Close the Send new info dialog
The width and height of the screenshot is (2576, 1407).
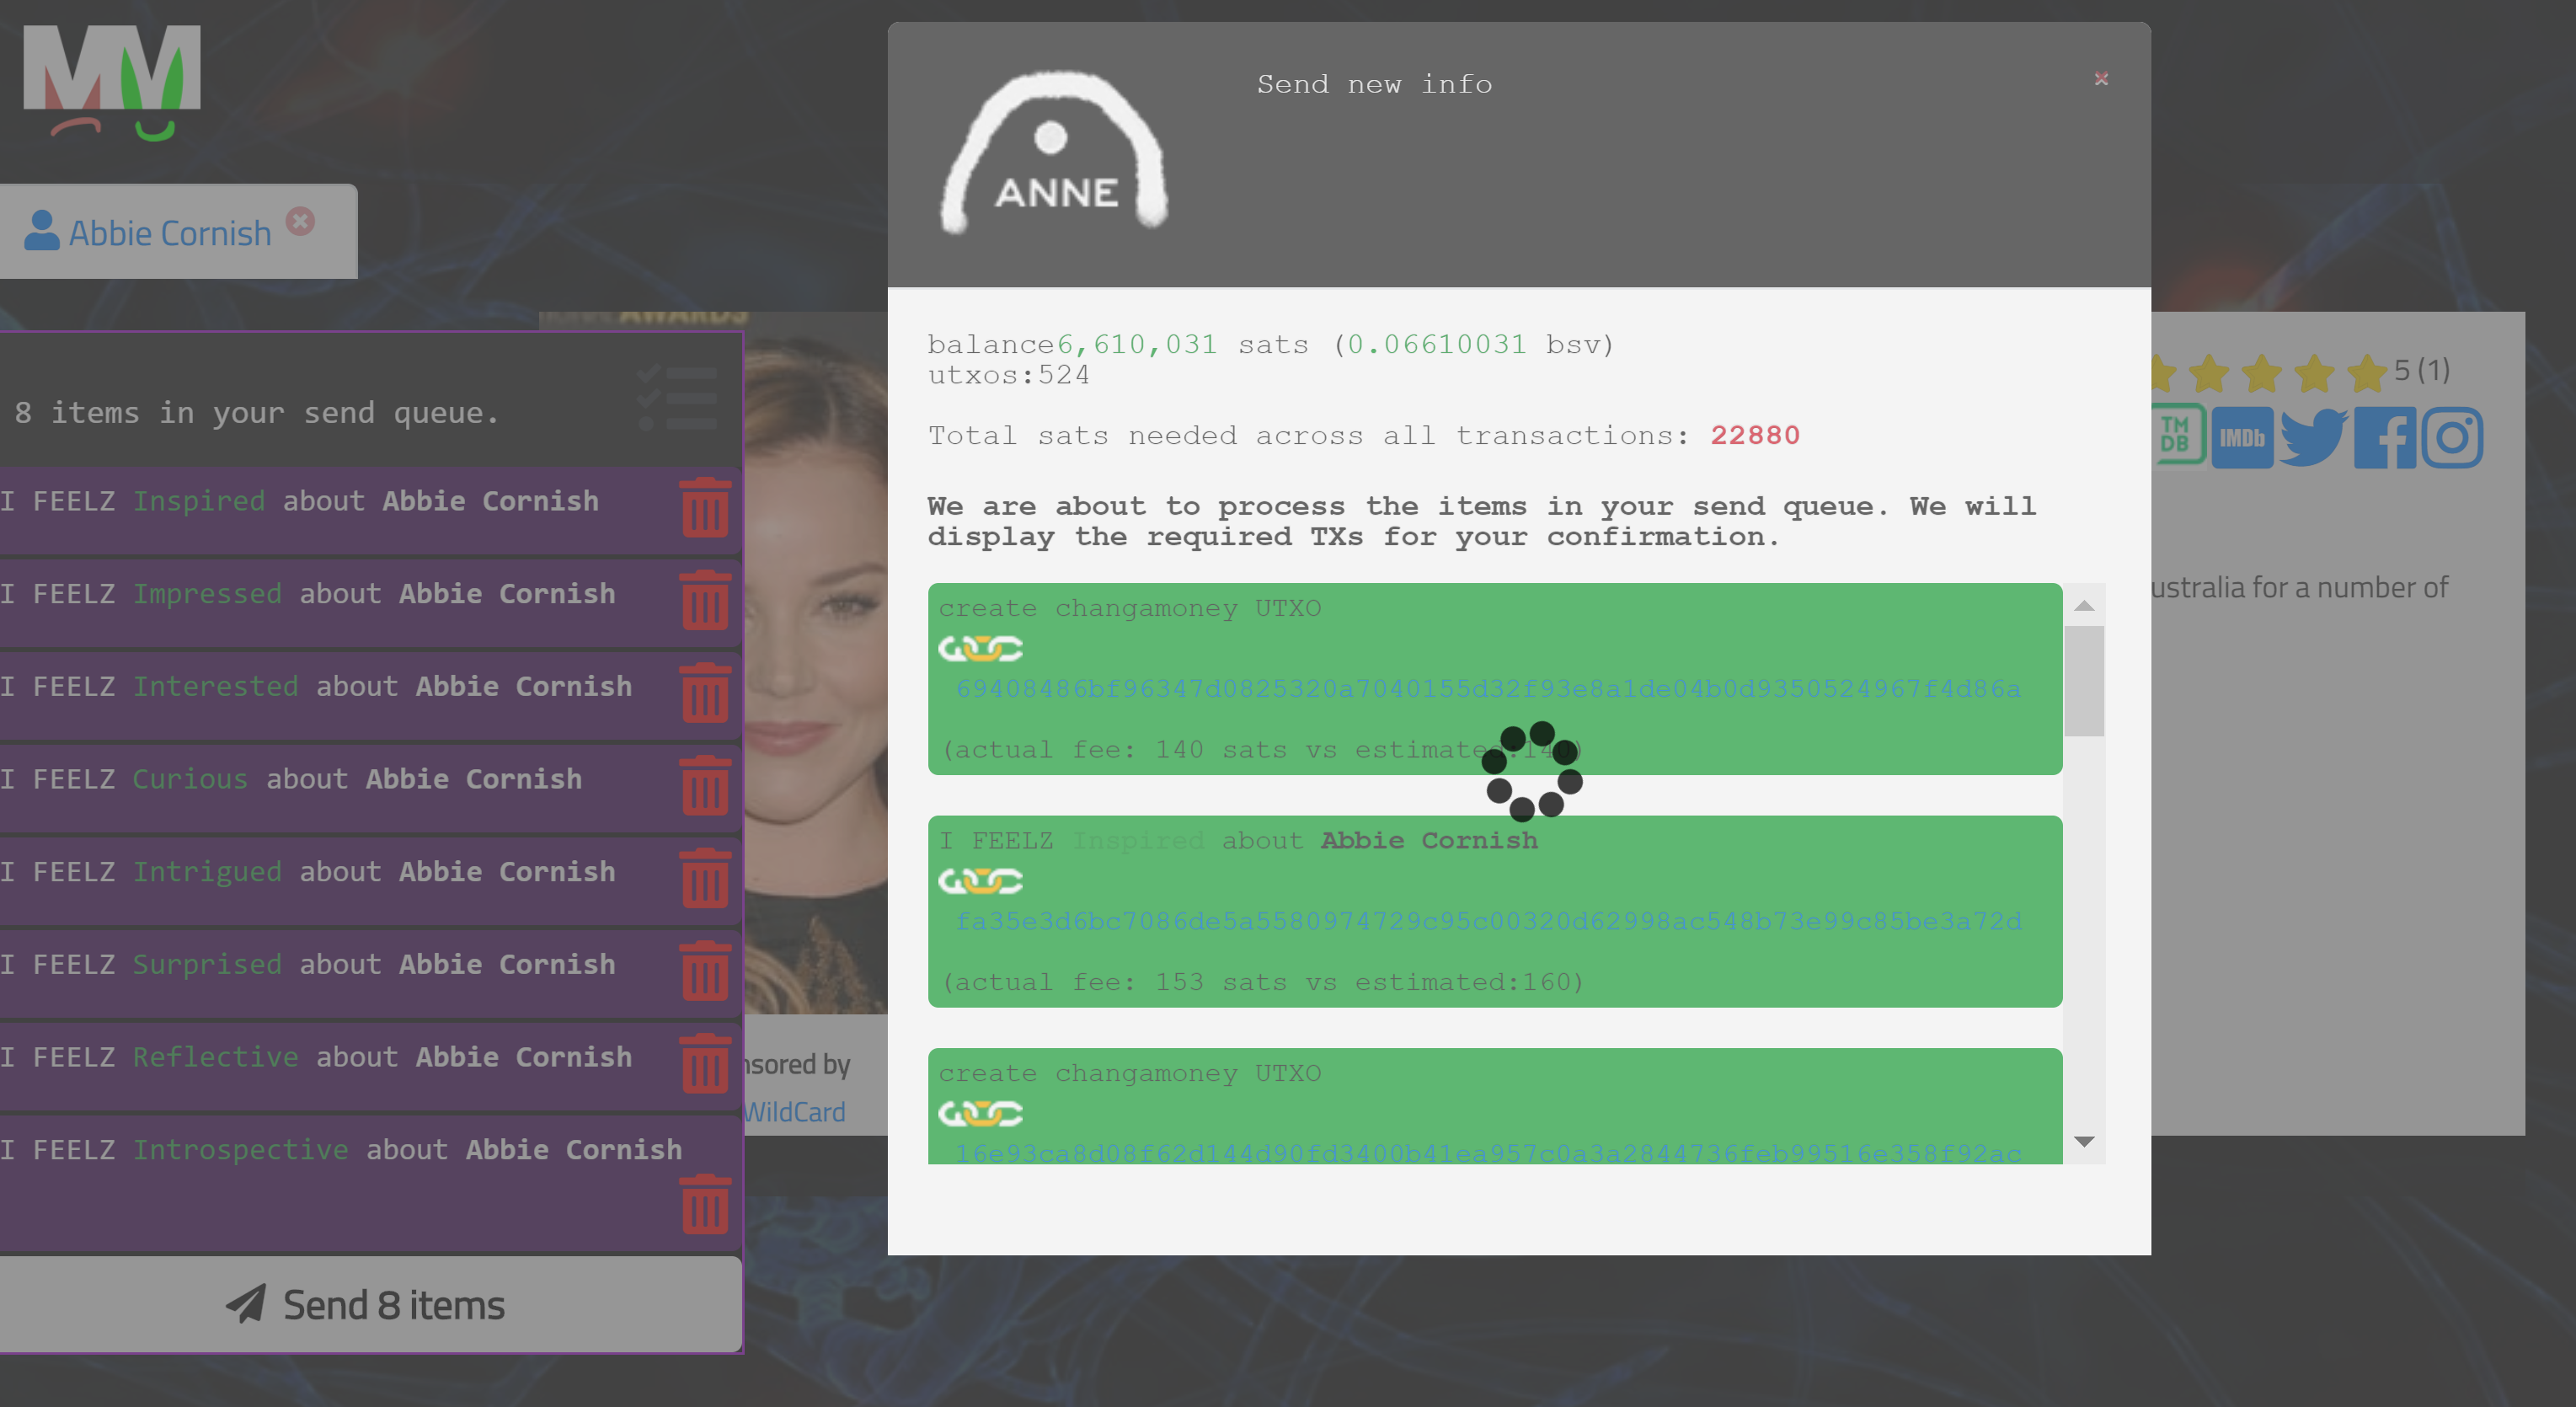2101,79
